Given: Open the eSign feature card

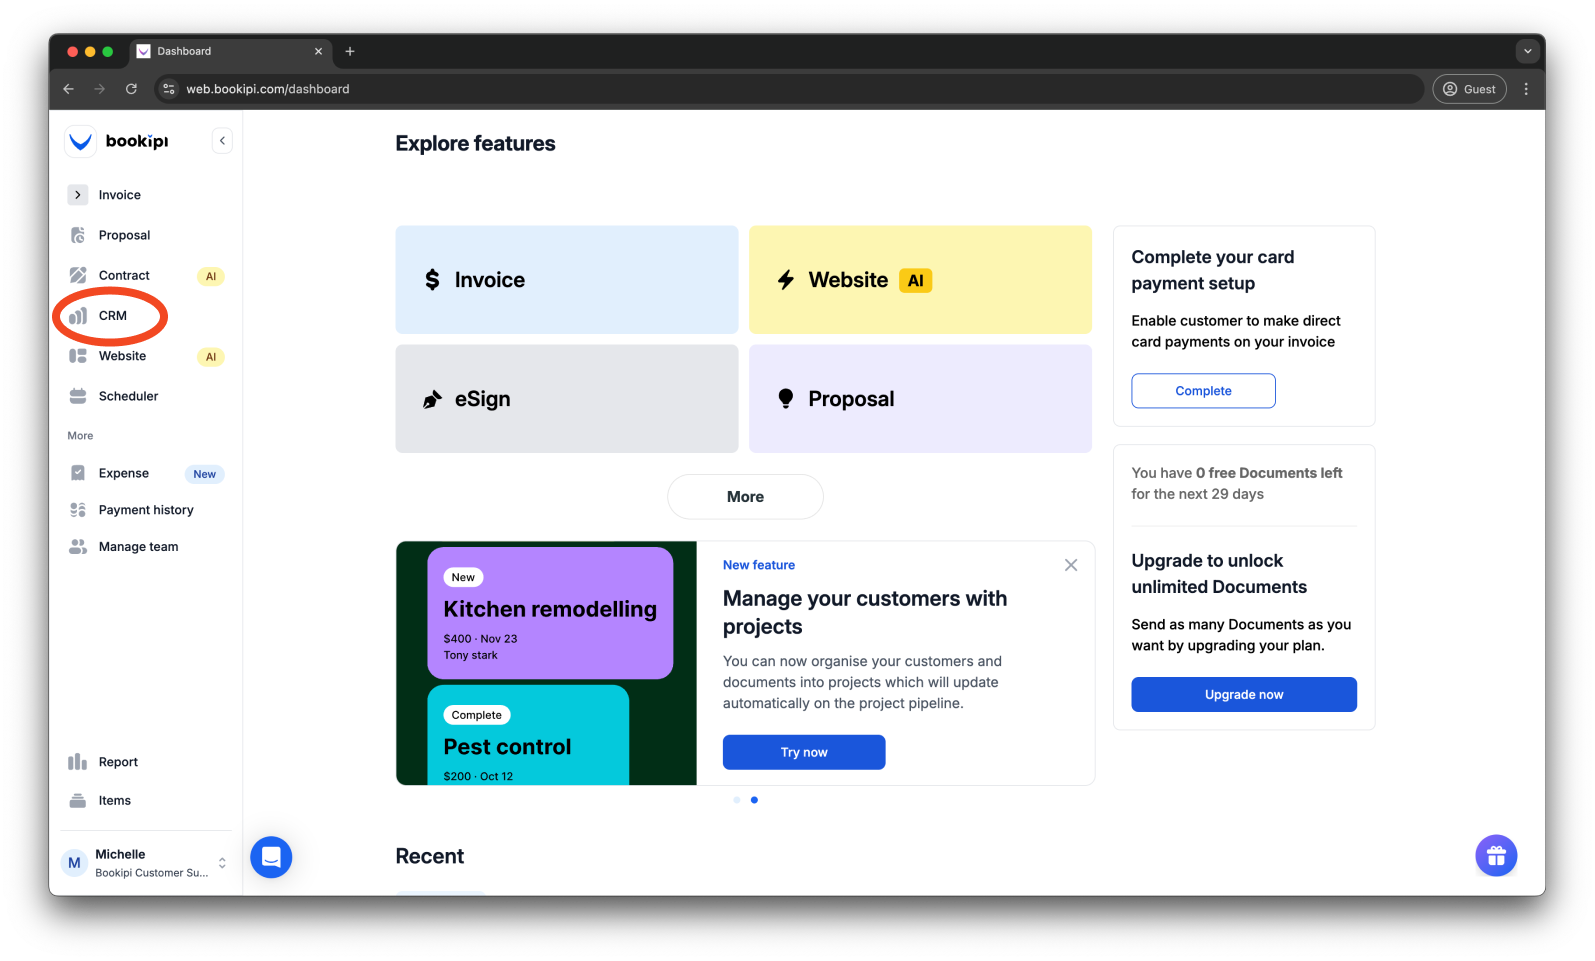Looking at the screenshot, I should point(567,399).
